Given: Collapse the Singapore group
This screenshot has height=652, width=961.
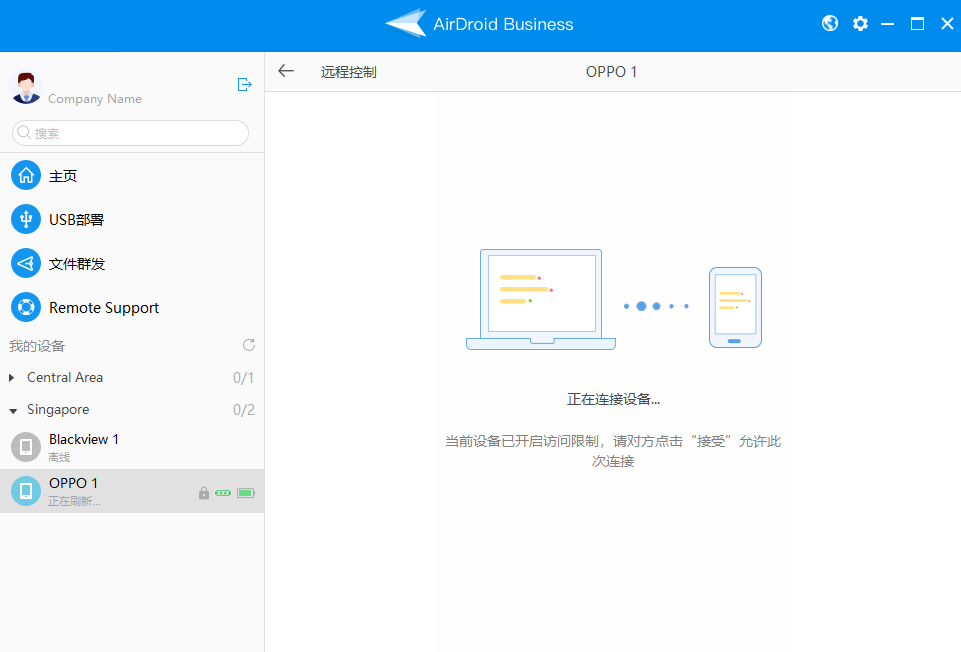Looking at the screenshot, I should pyautogui.click(x=13, y=411).
